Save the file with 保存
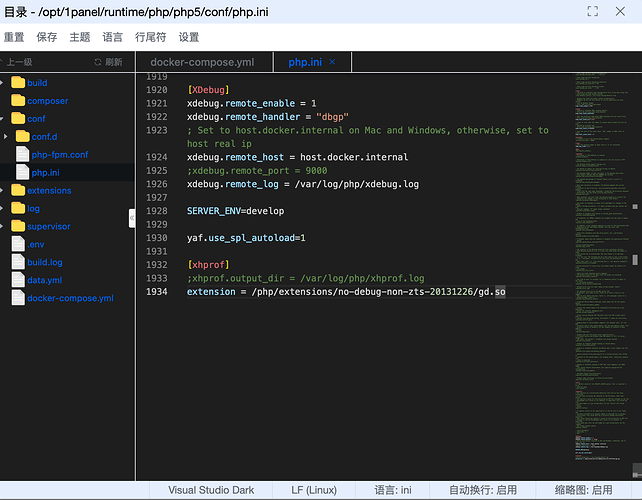 47,37
